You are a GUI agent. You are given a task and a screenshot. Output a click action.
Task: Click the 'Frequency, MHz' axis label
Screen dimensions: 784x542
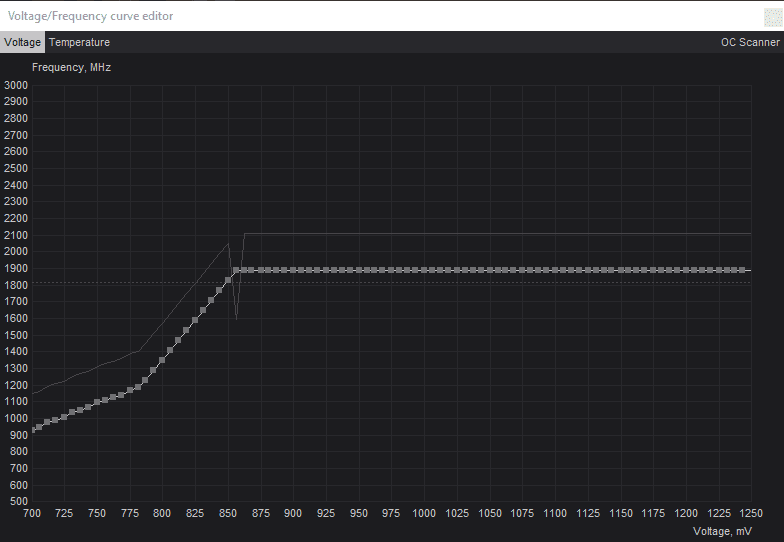72,68
